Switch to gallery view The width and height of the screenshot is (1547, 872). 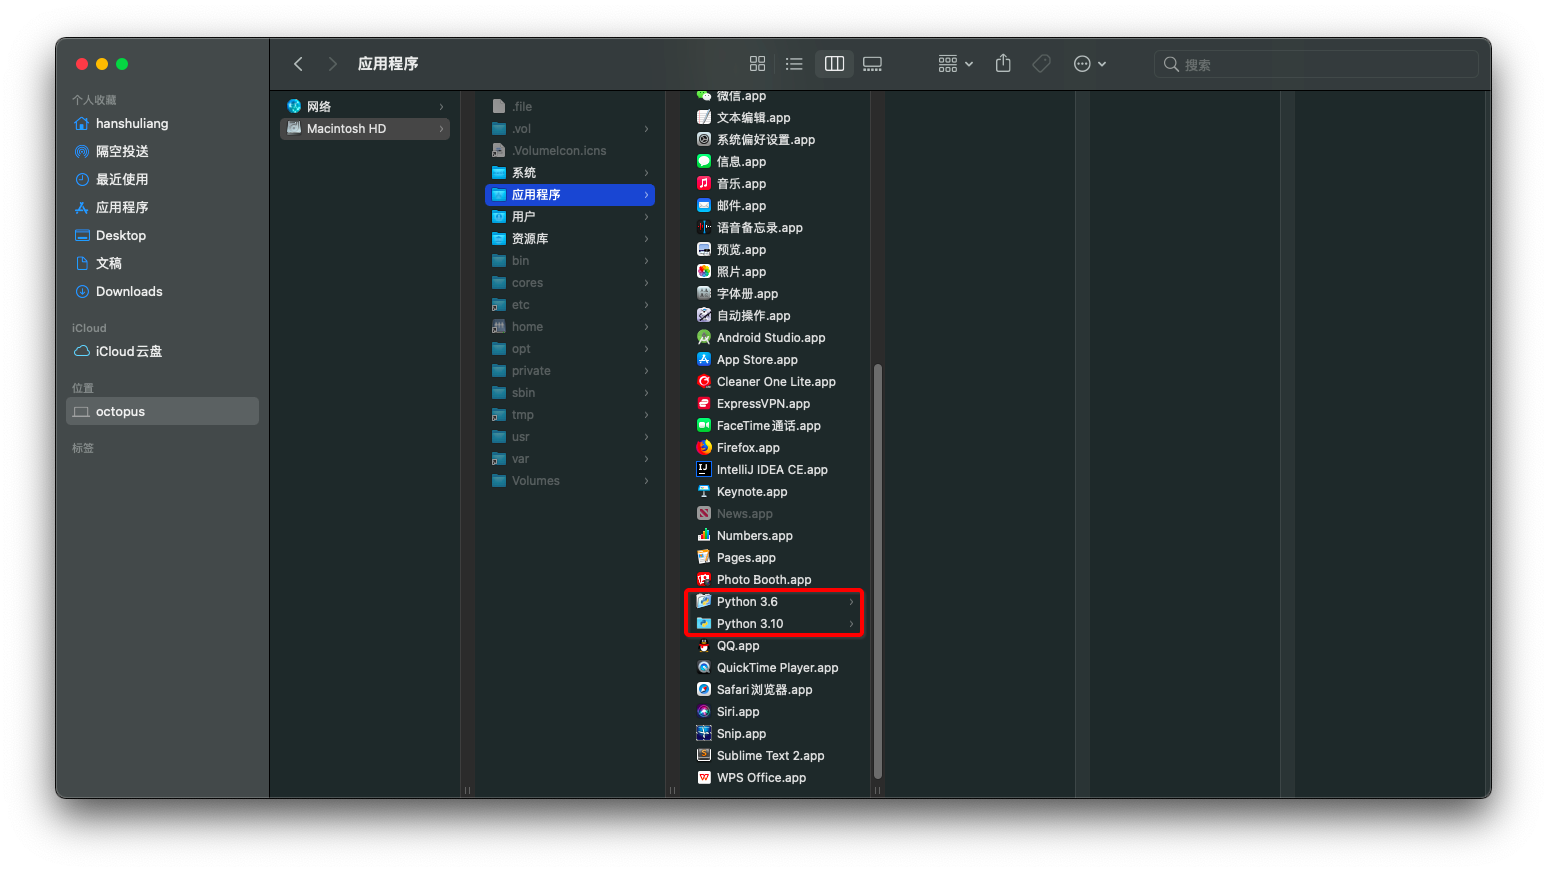click(872, 64)
